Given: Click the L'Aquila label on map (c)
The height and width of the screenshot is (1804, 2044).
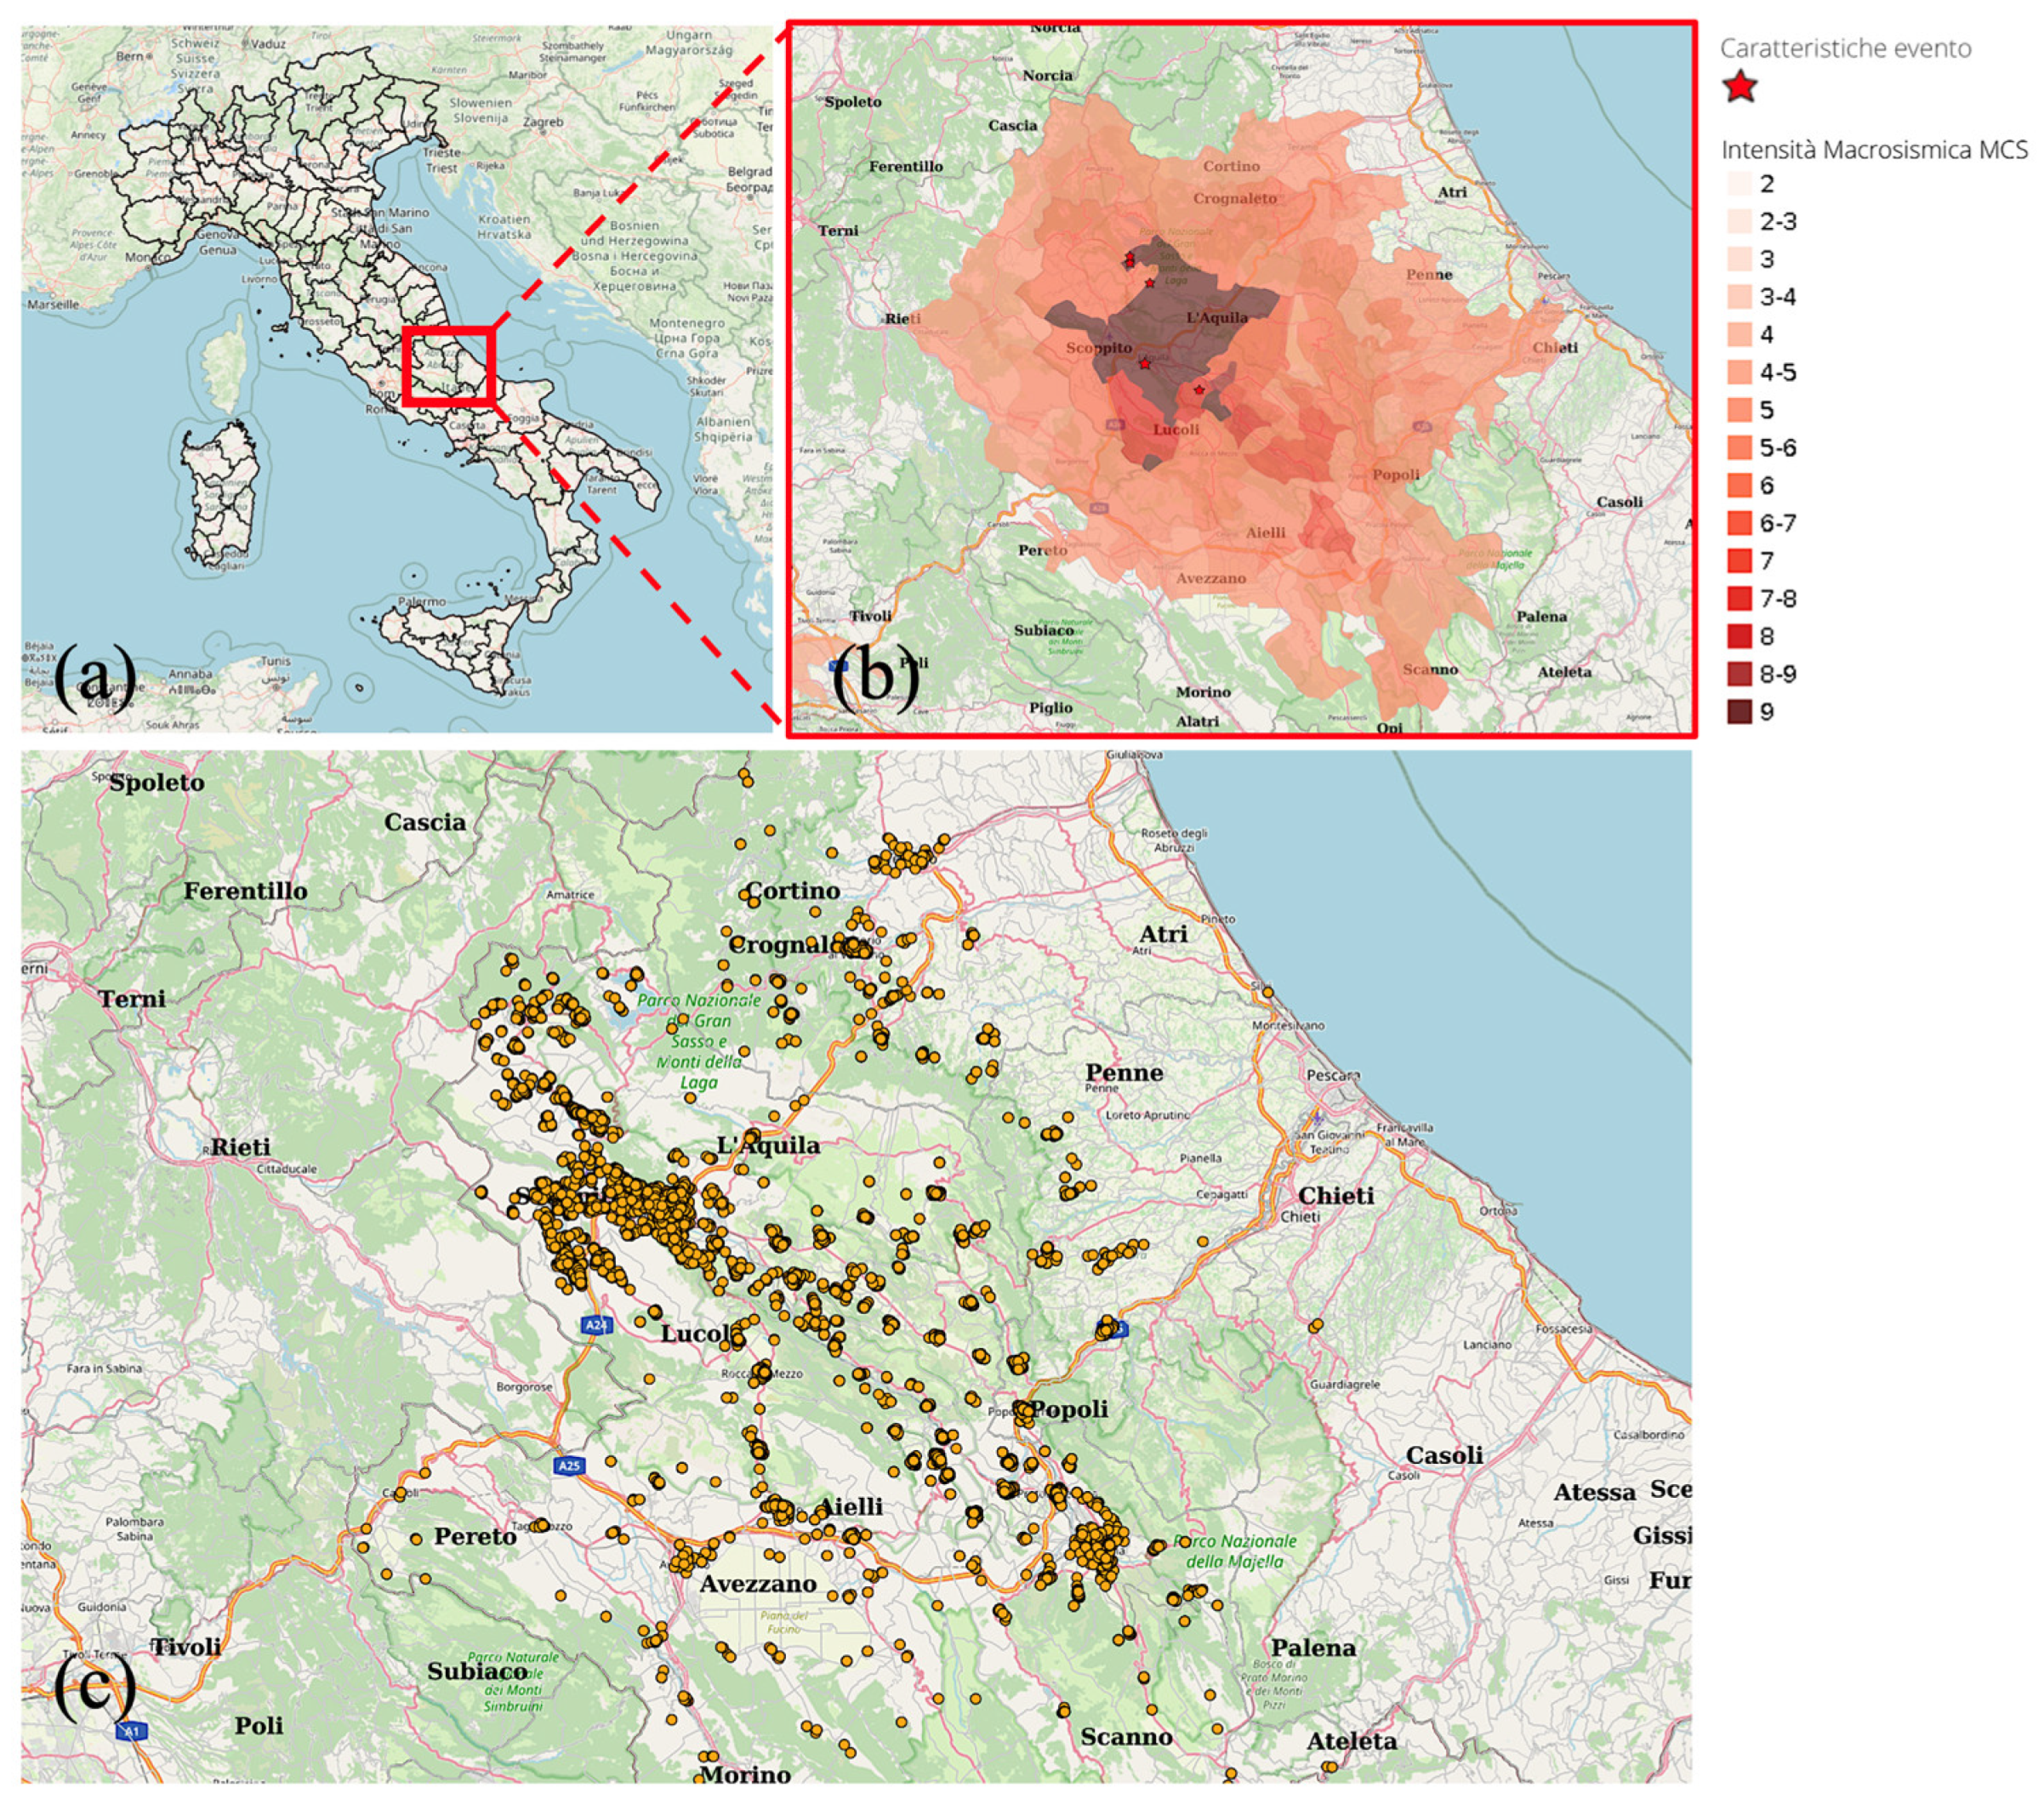Looking at the screenshot, I should point(768,1145).
